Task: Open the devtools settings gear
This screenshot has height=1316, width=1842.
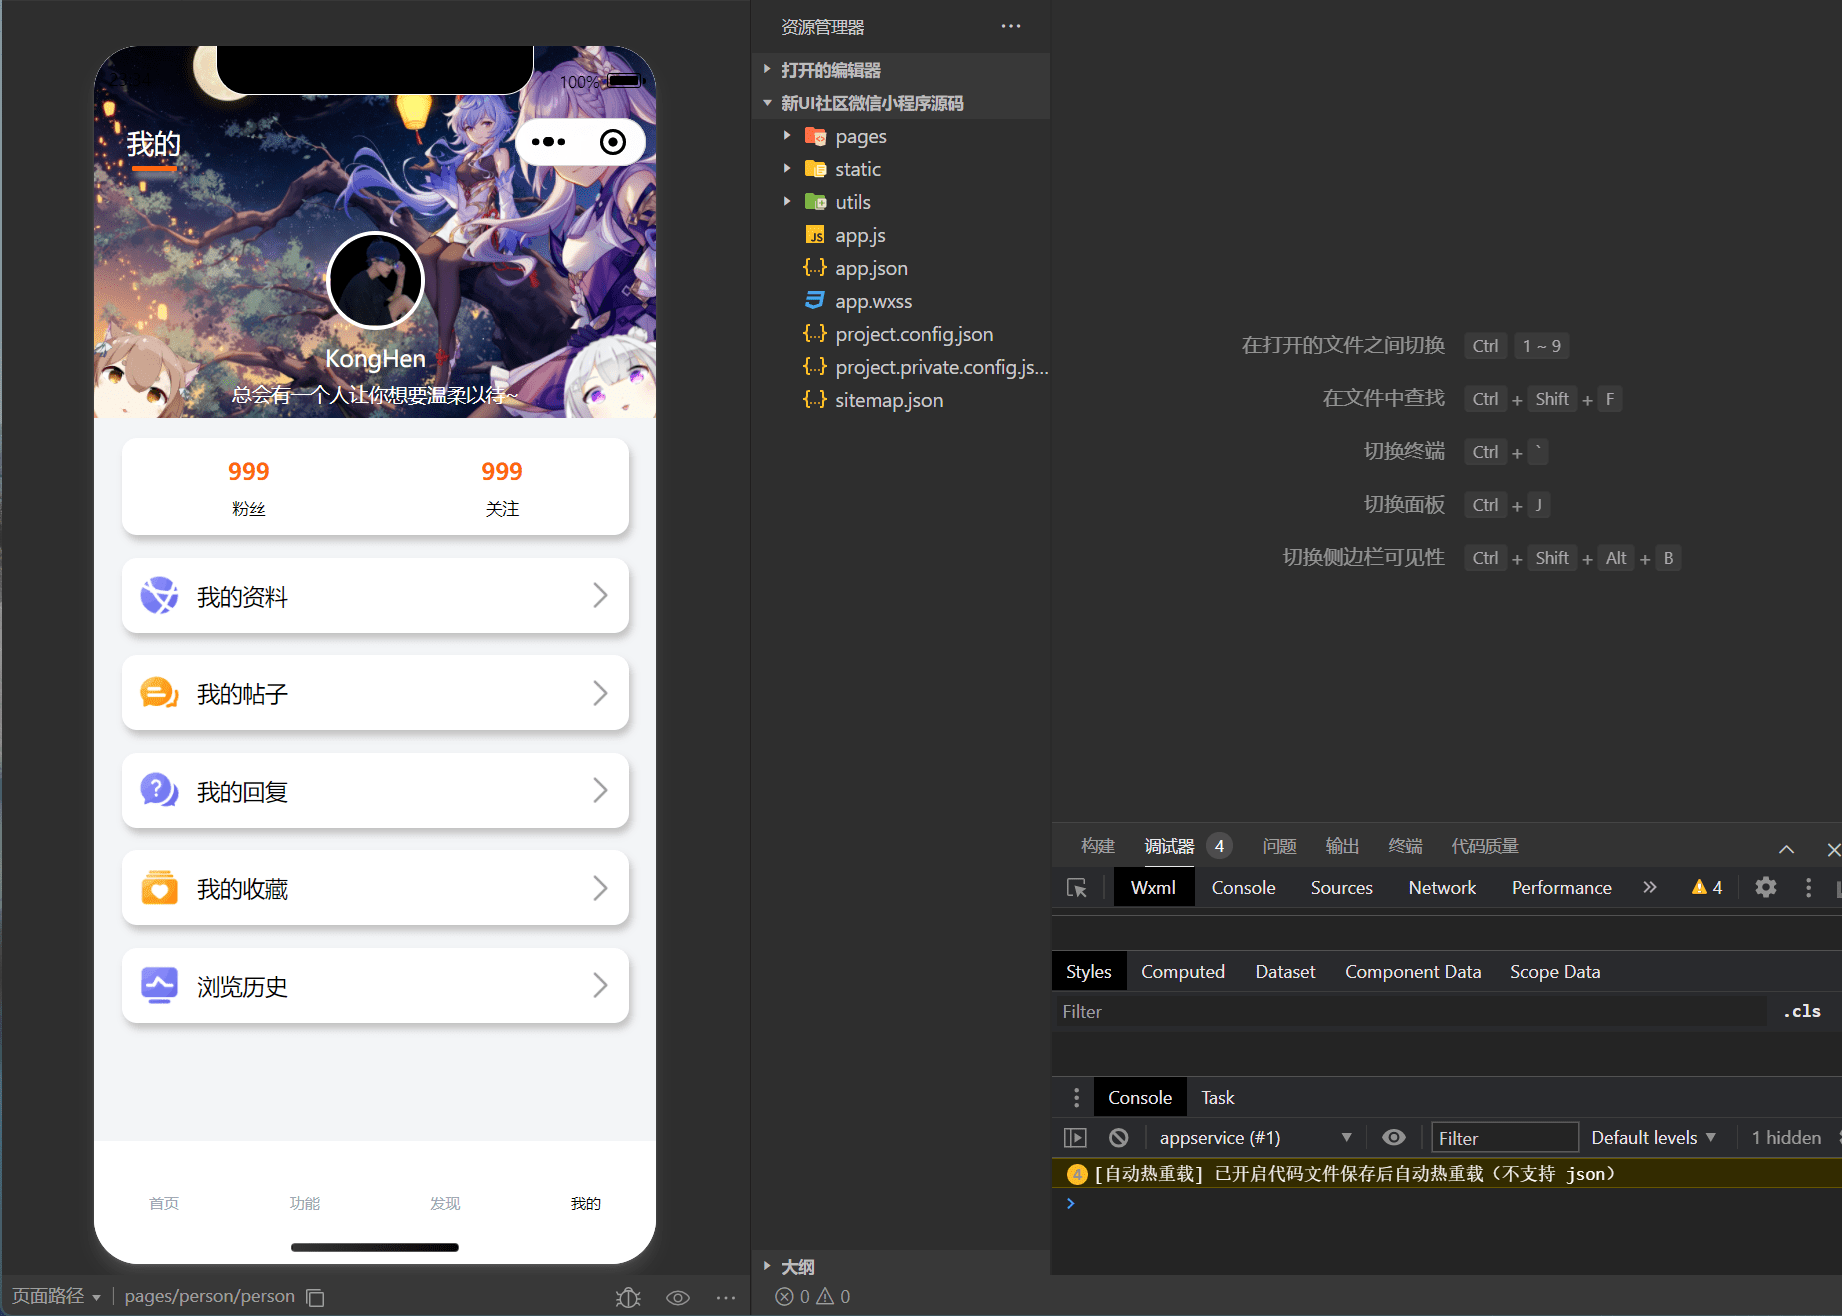Action: (x=1766, y=887)
